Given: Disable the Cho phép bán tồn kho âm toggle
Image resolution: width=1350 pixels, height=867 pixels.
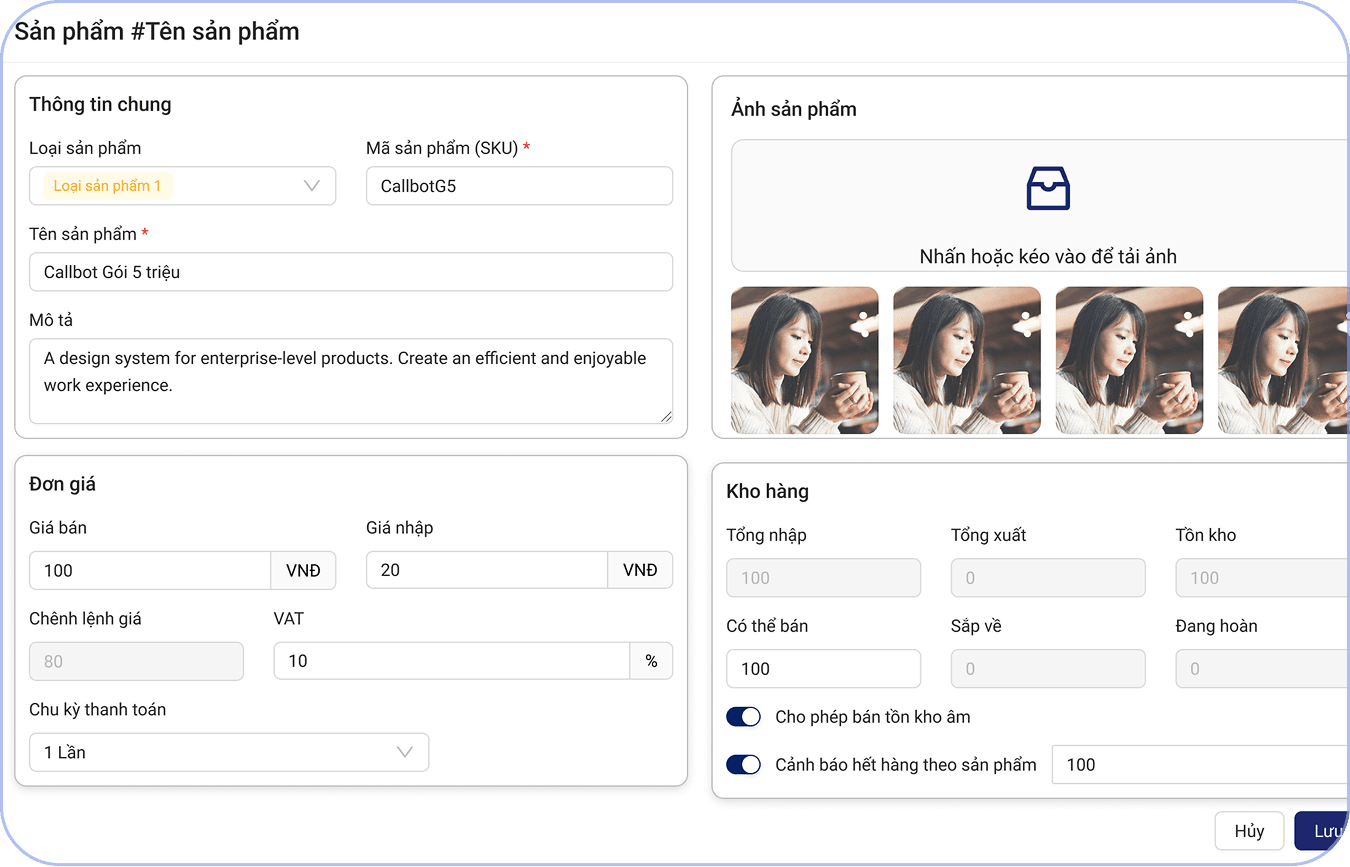Looking at the screenshot, I should (743, 716).
